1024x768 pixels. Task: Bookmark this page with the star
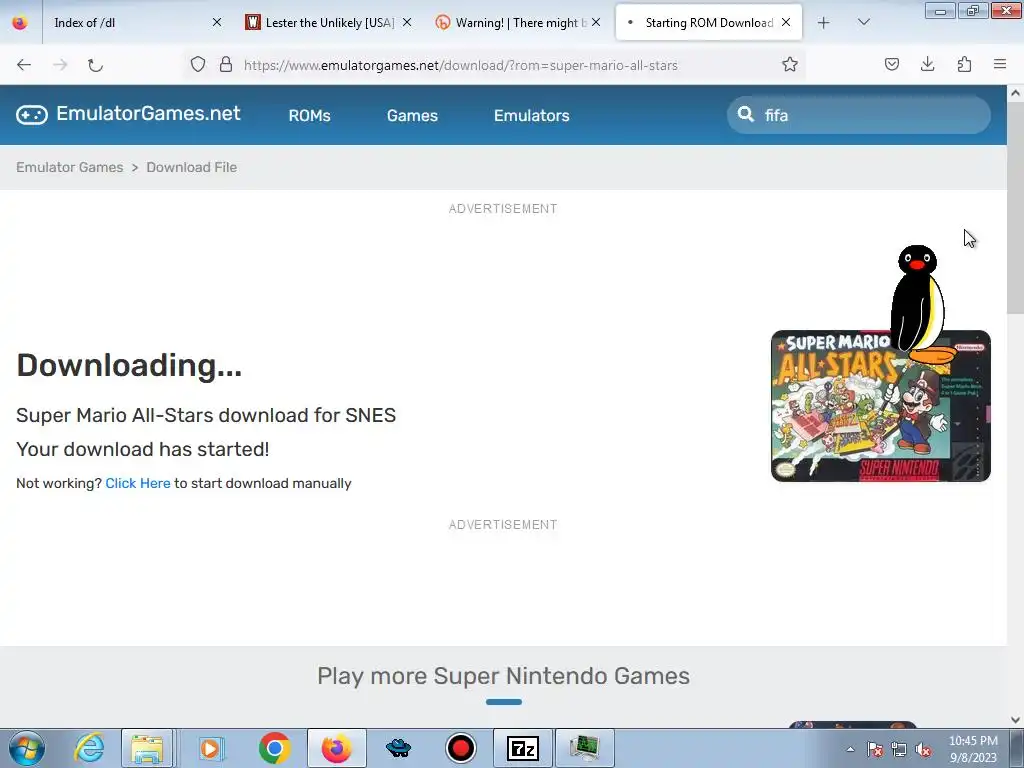click(790, 65)
